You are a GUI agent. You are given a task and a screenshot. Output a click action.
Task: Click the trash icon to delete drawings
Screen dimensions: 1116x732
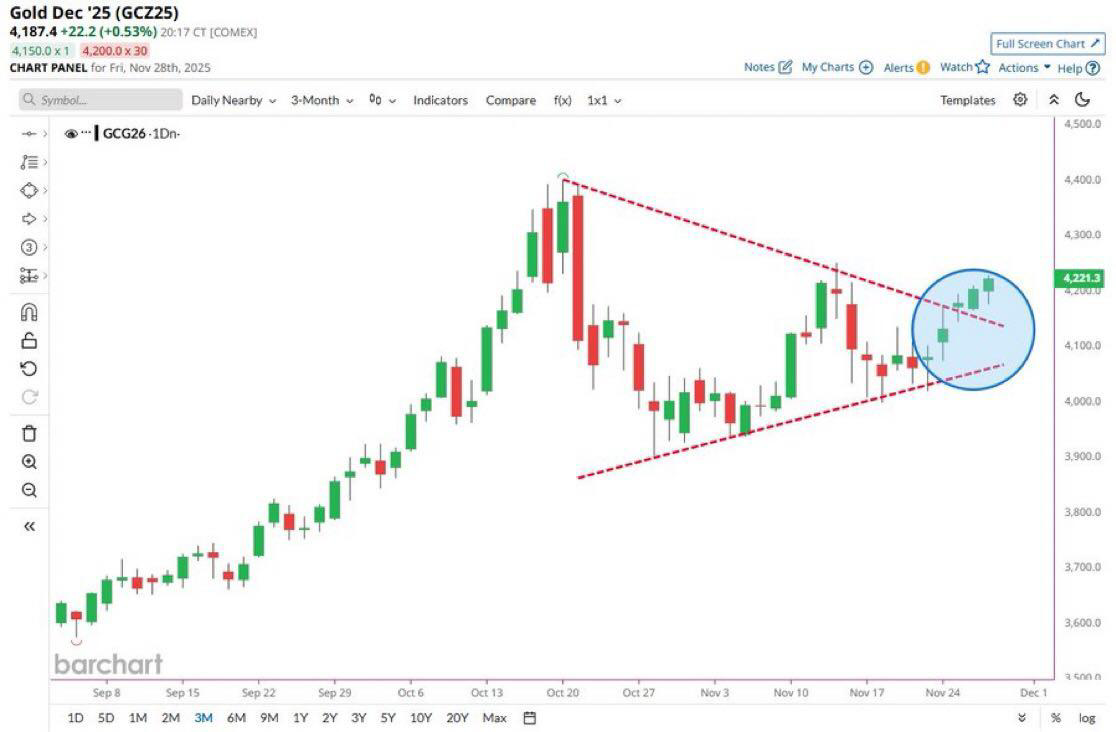(29, 433)
